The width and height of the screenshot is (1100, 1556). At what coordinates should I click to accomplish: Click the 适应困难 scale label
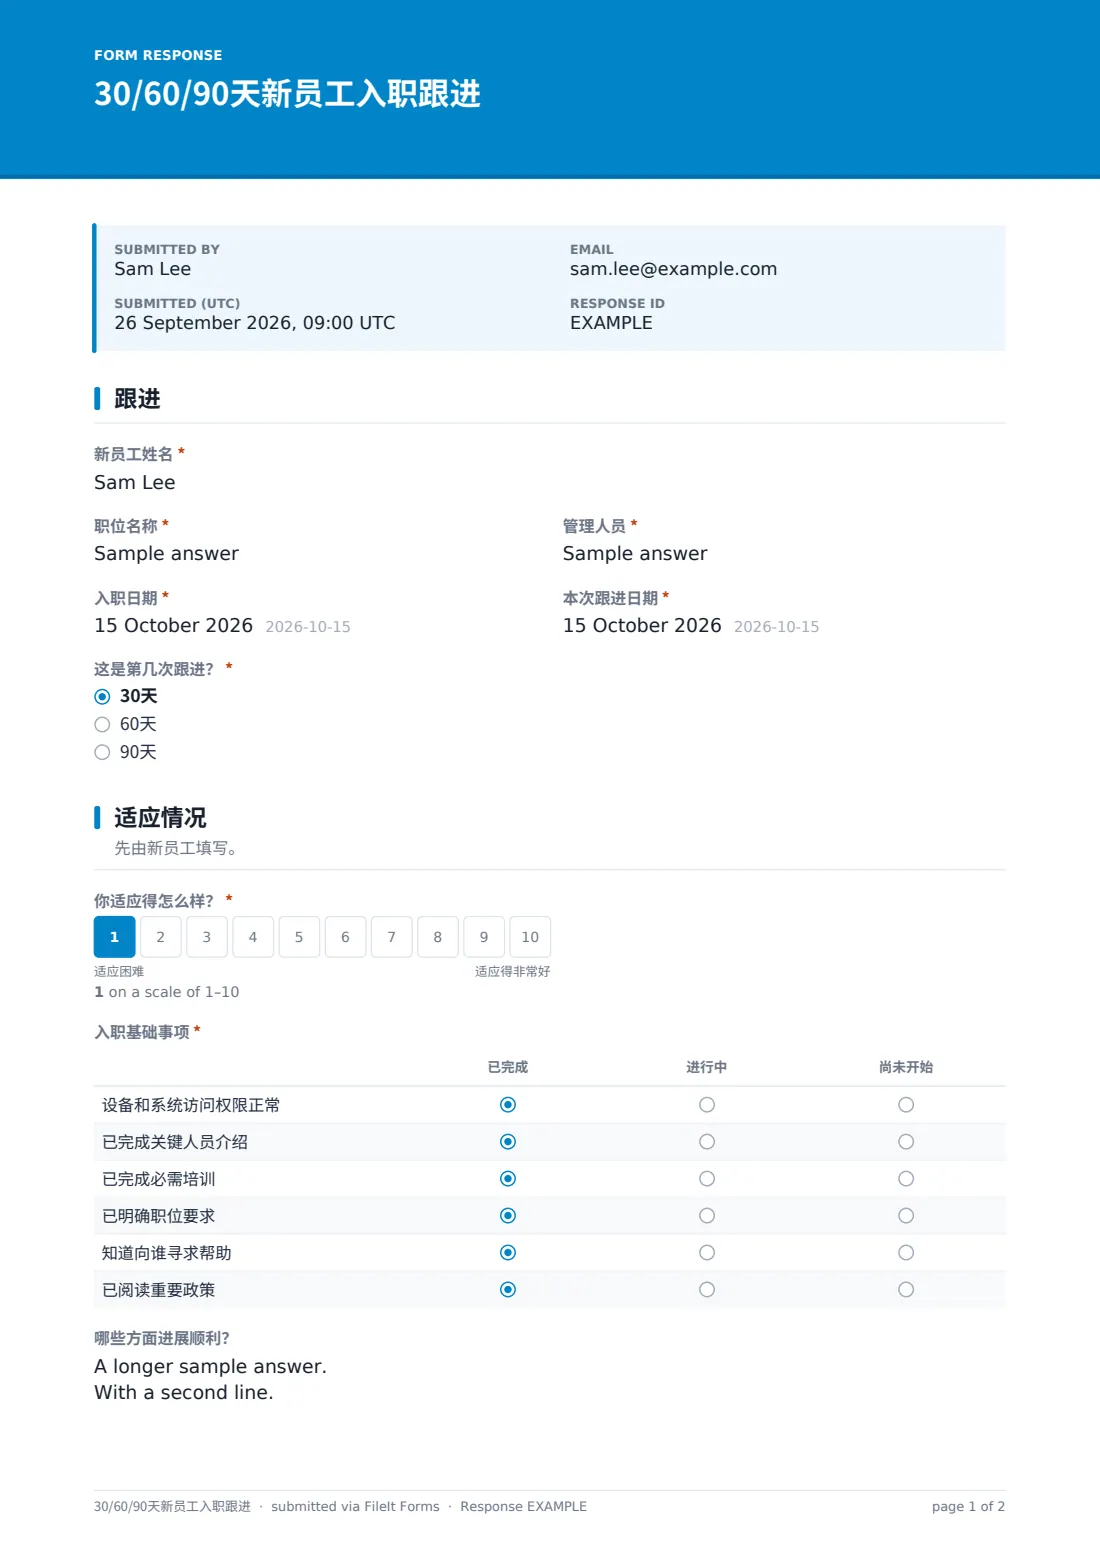119,971
